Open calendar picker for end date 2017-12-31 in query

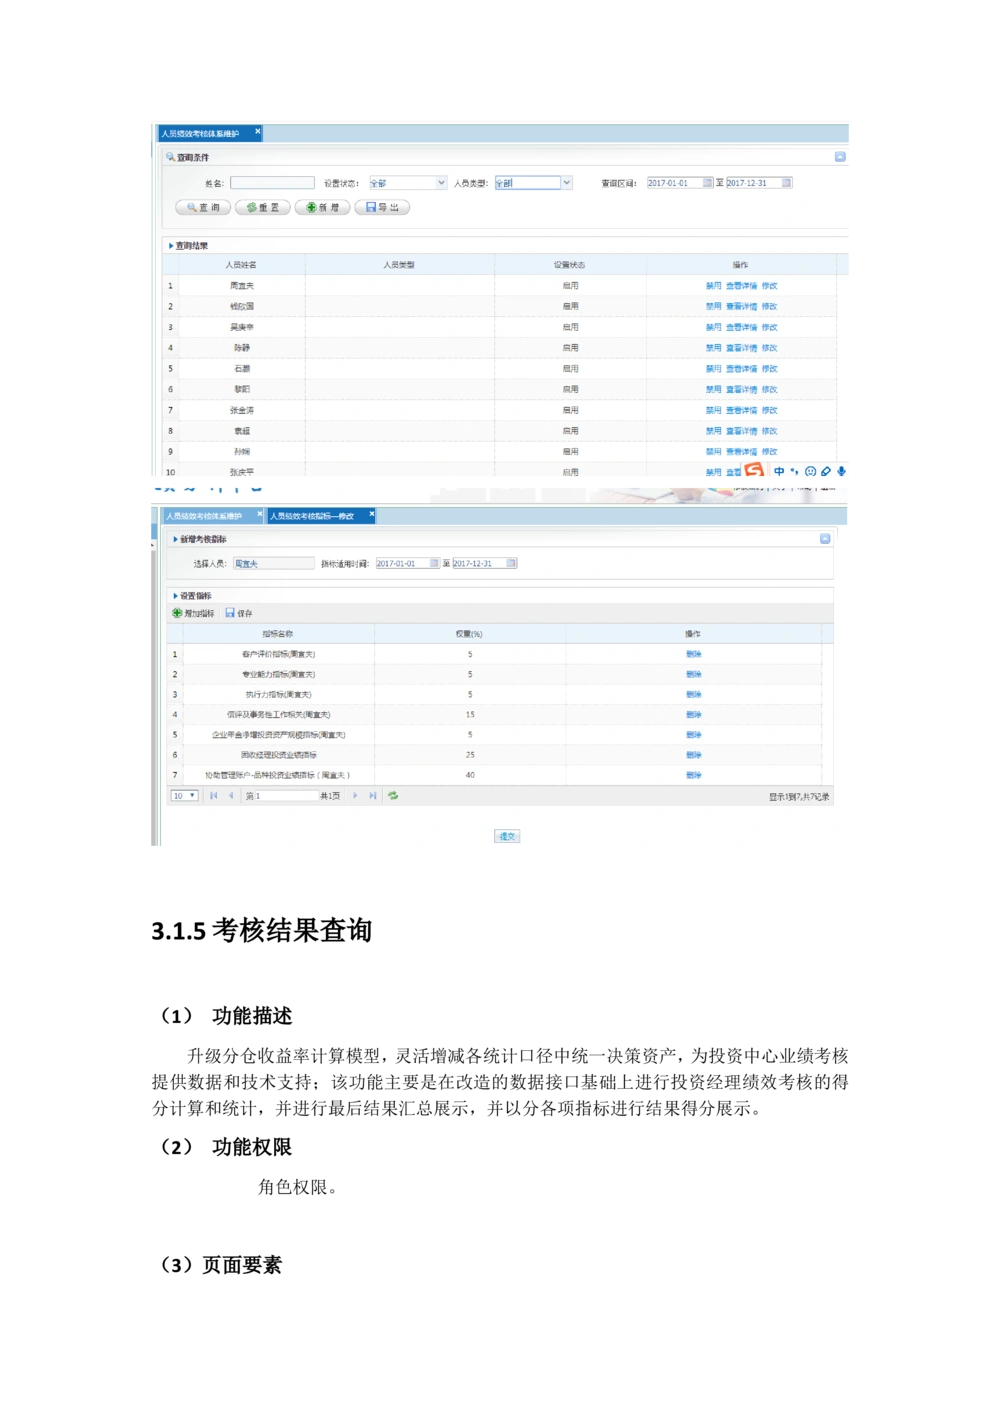(787, 183)
